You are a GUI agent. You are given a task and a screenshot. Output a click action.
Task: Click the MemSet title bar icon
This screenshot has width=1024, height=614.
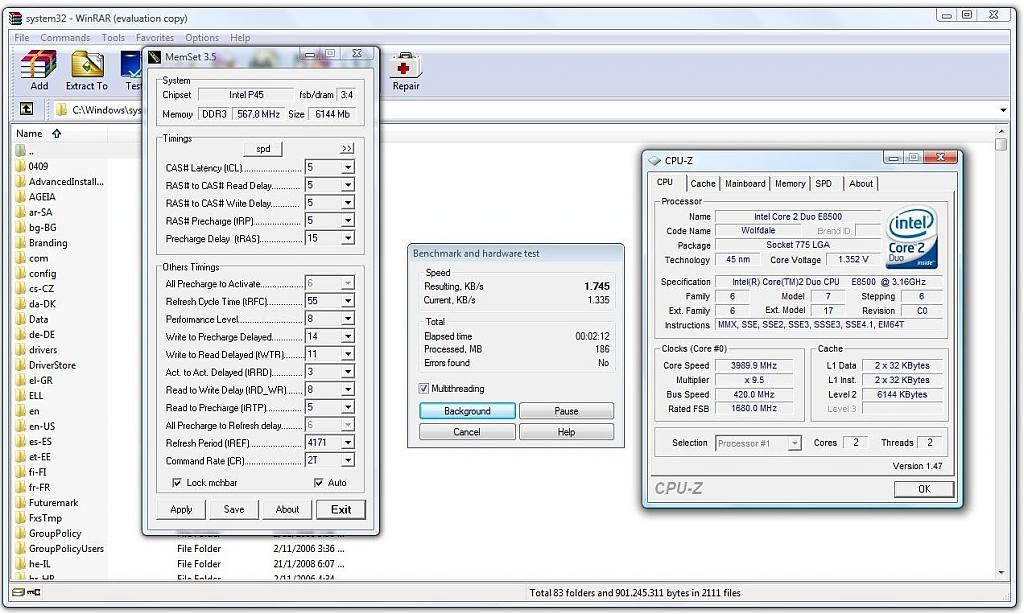154,57
